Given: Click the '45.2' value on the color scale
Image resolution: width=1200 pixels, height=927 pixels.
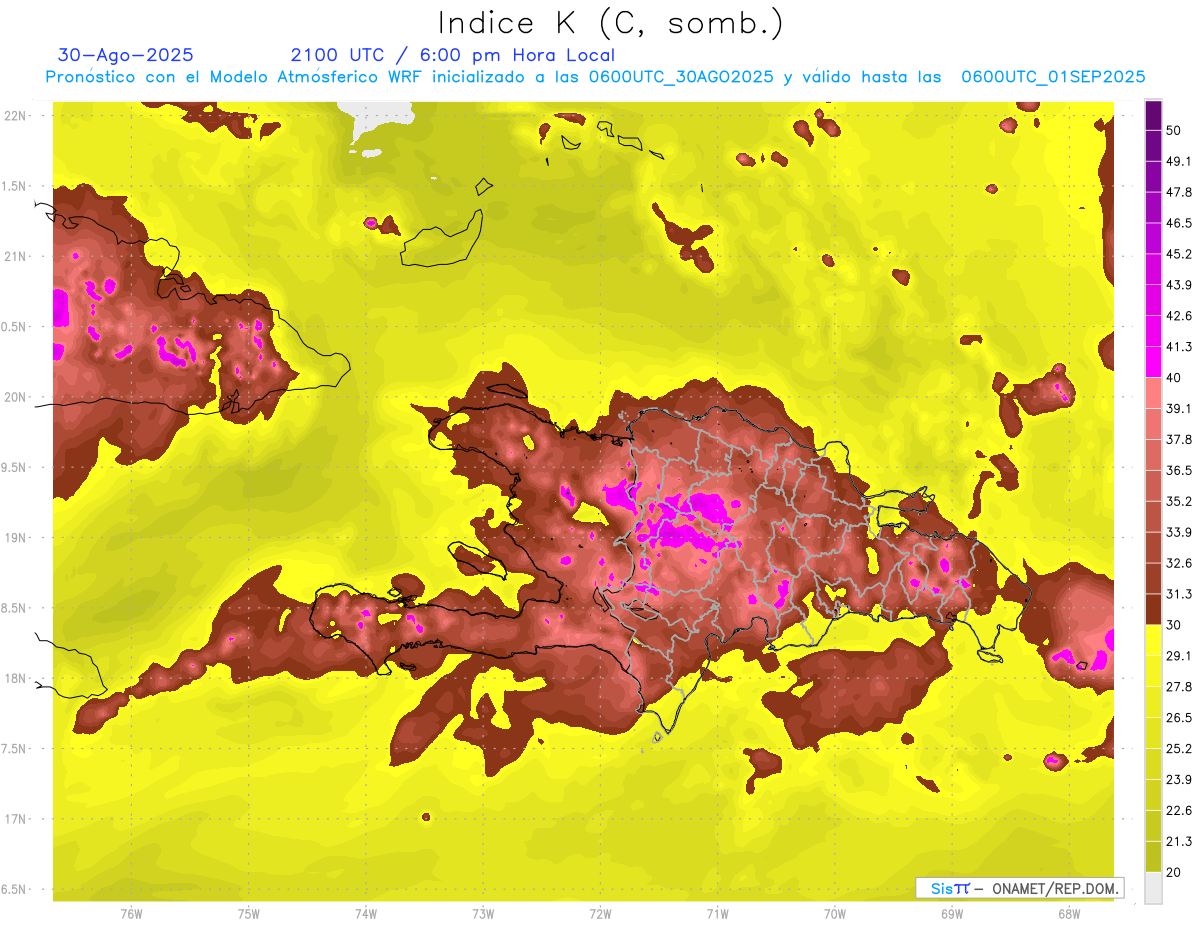Looking at the screenshot, I should click(x=1179, y=254).
